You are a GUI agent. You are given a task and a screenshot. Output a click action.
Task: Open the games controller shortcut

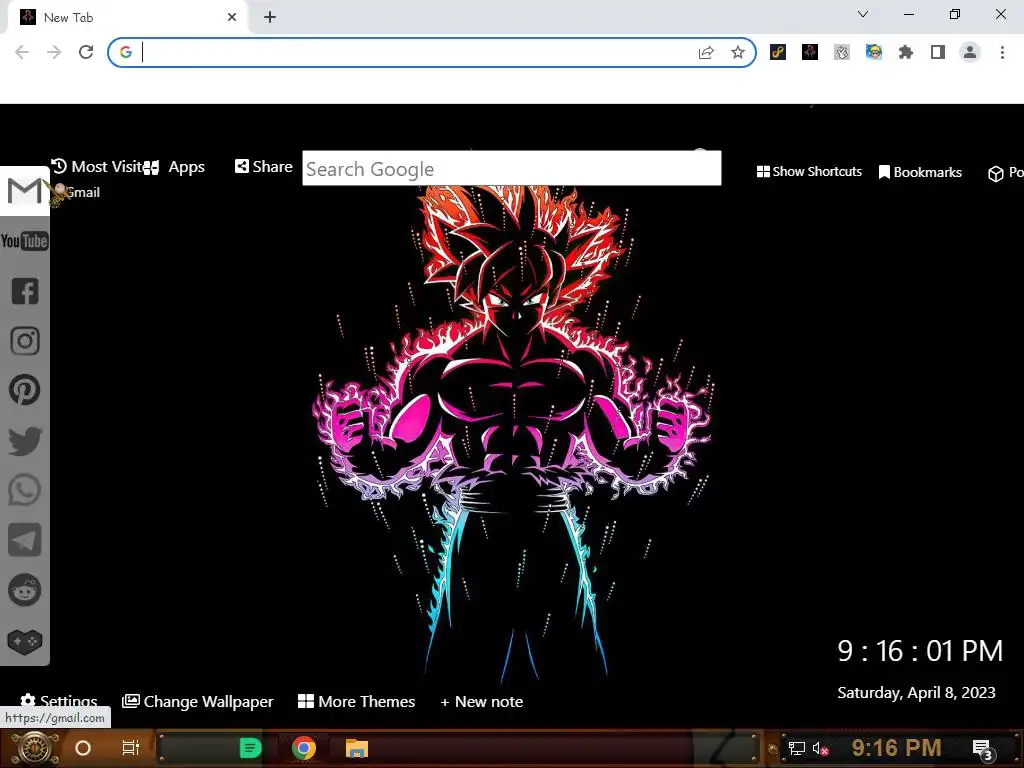(x=25, y=641)
